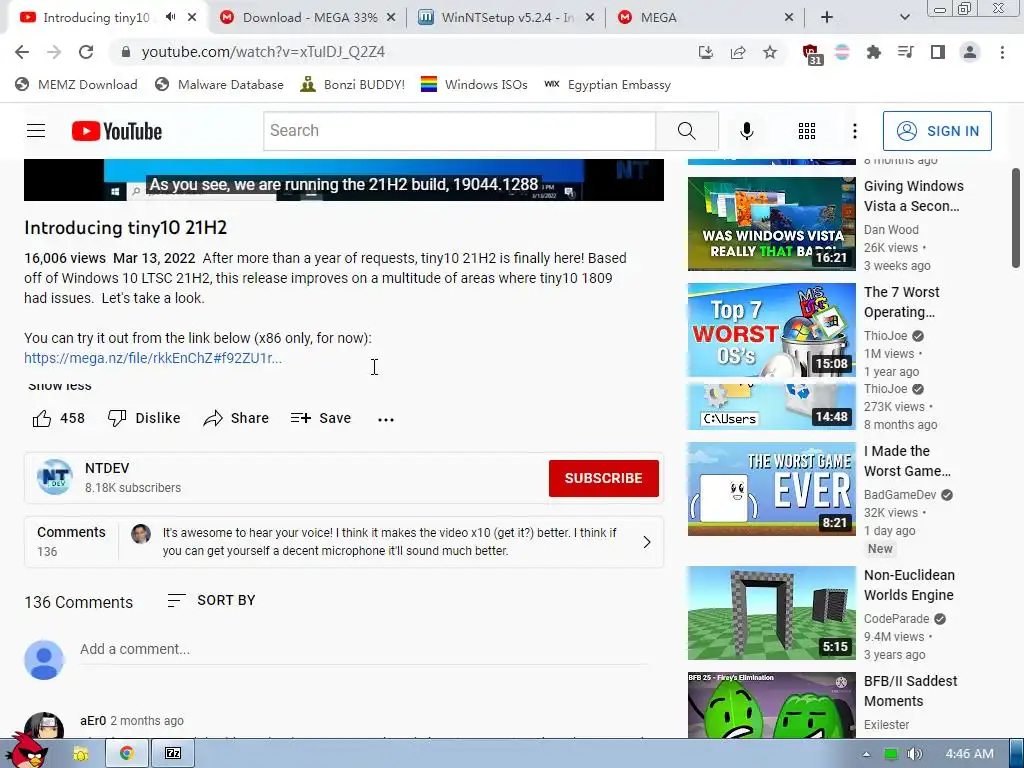Click the Add a comment field
The height and width of the screenshot is (768, 1024).
tap(364, 649)
